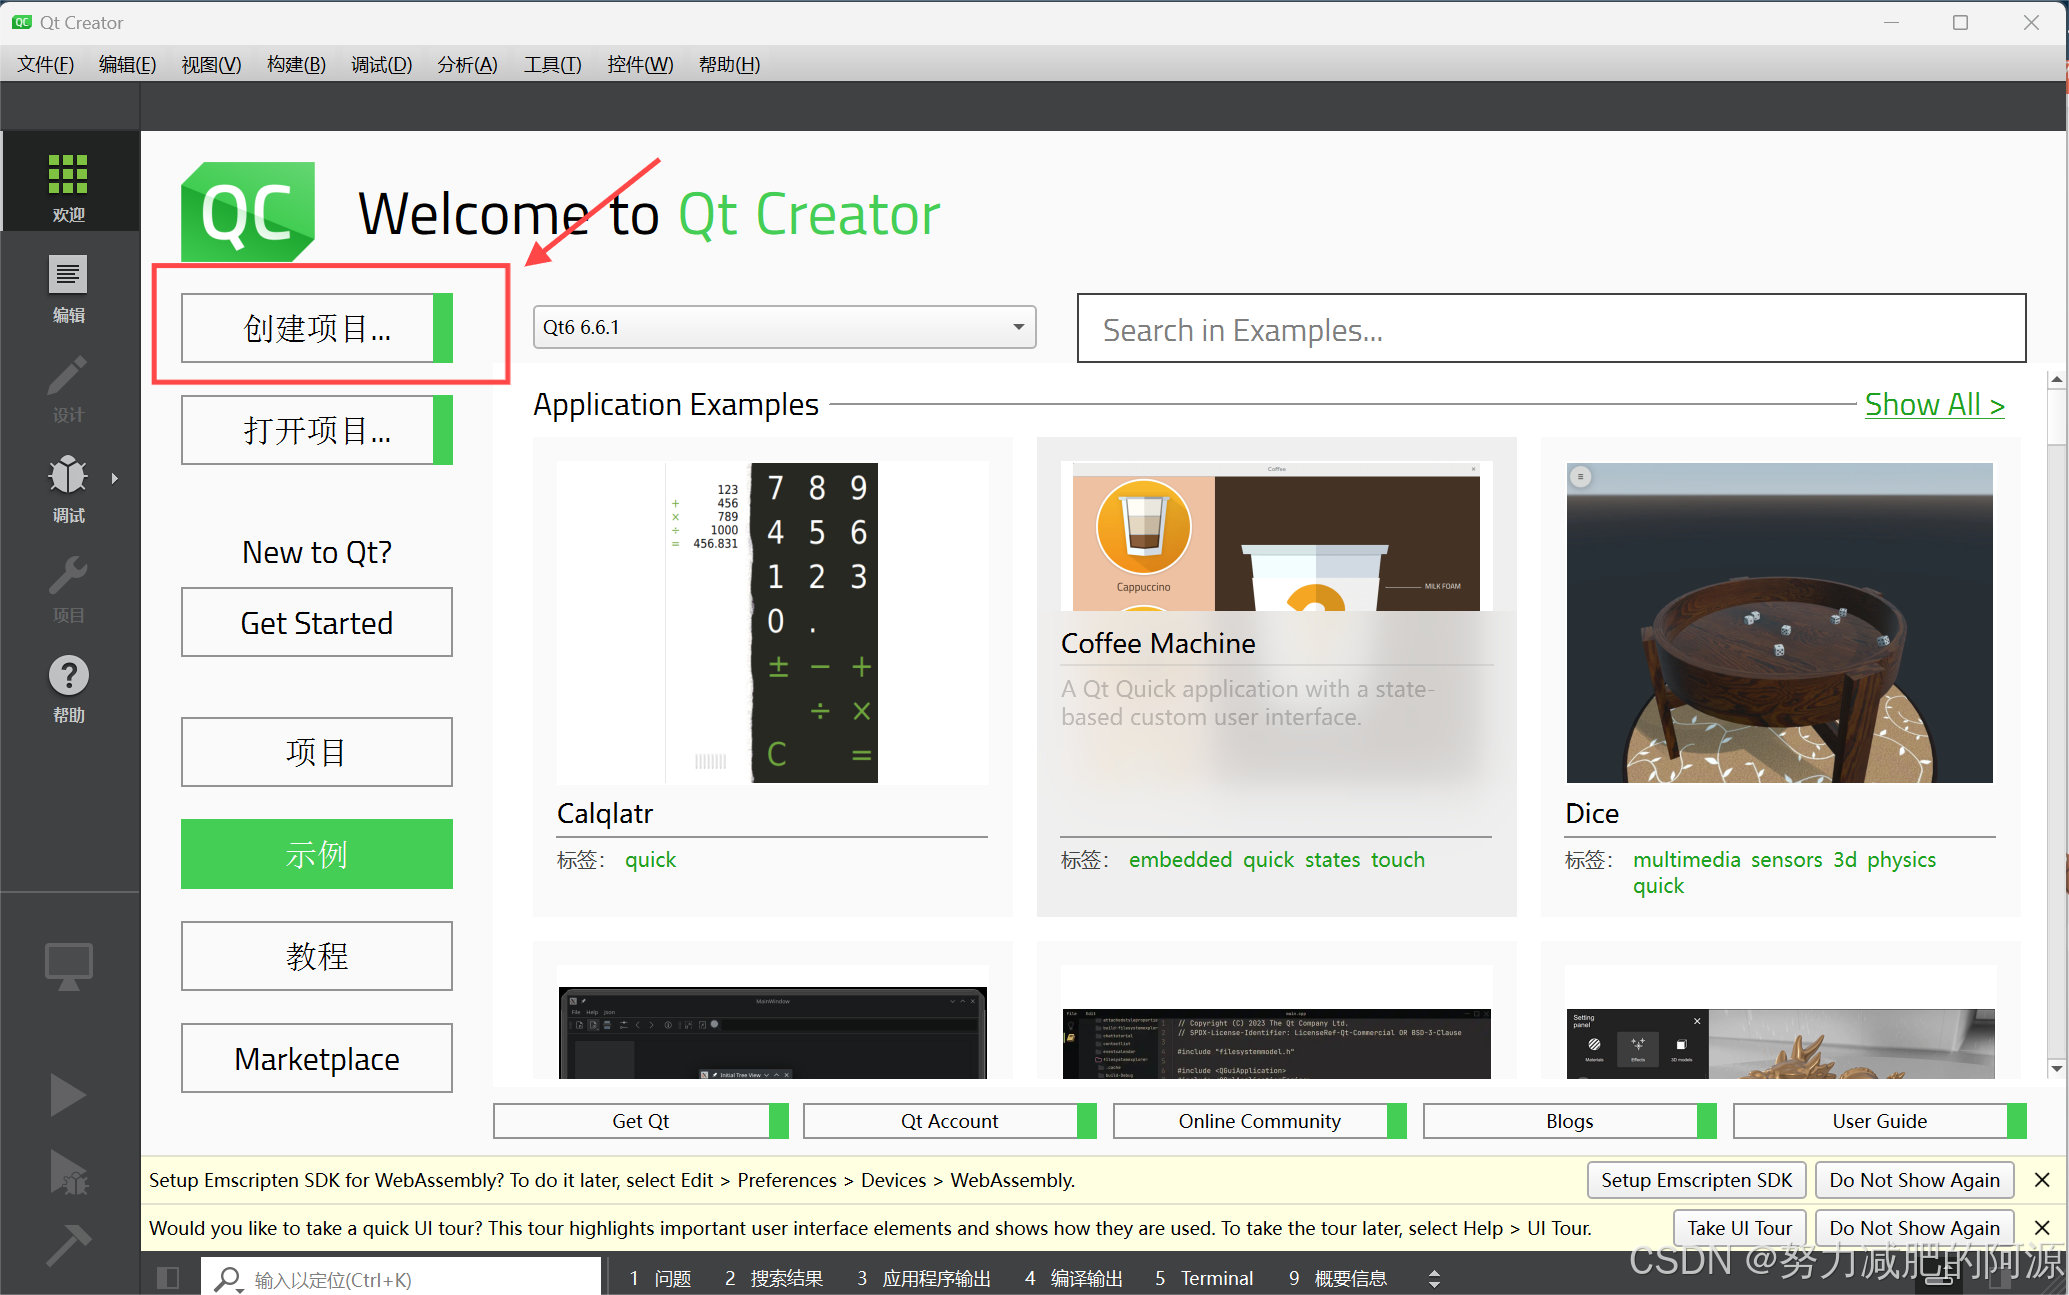Viewport: 2069px width, 1295px height.
Task: Toggle the left sidebar visibility icon
Action: point(168,1278)
